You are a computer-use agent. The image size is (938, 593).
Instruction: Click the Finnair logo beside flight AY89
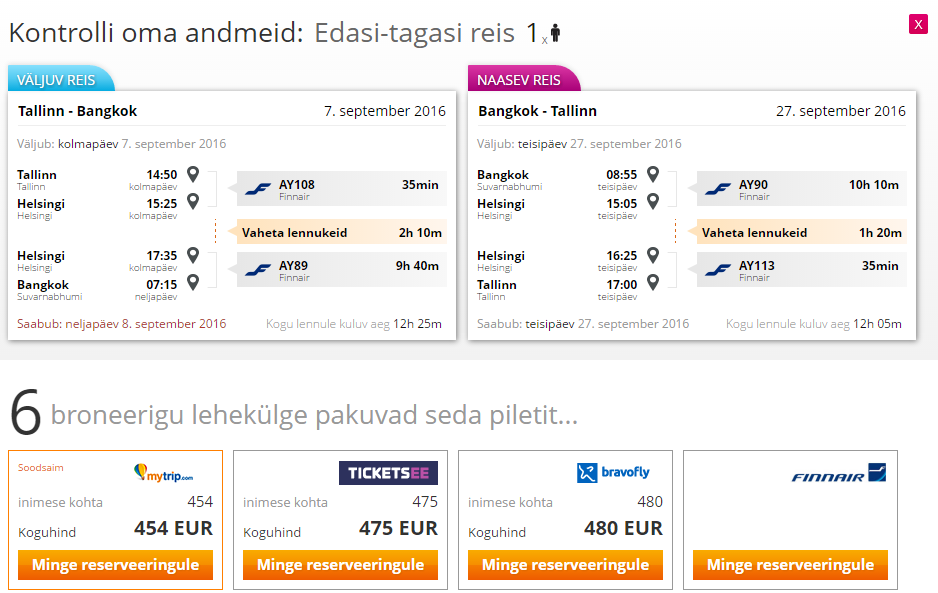pos(258,270)
